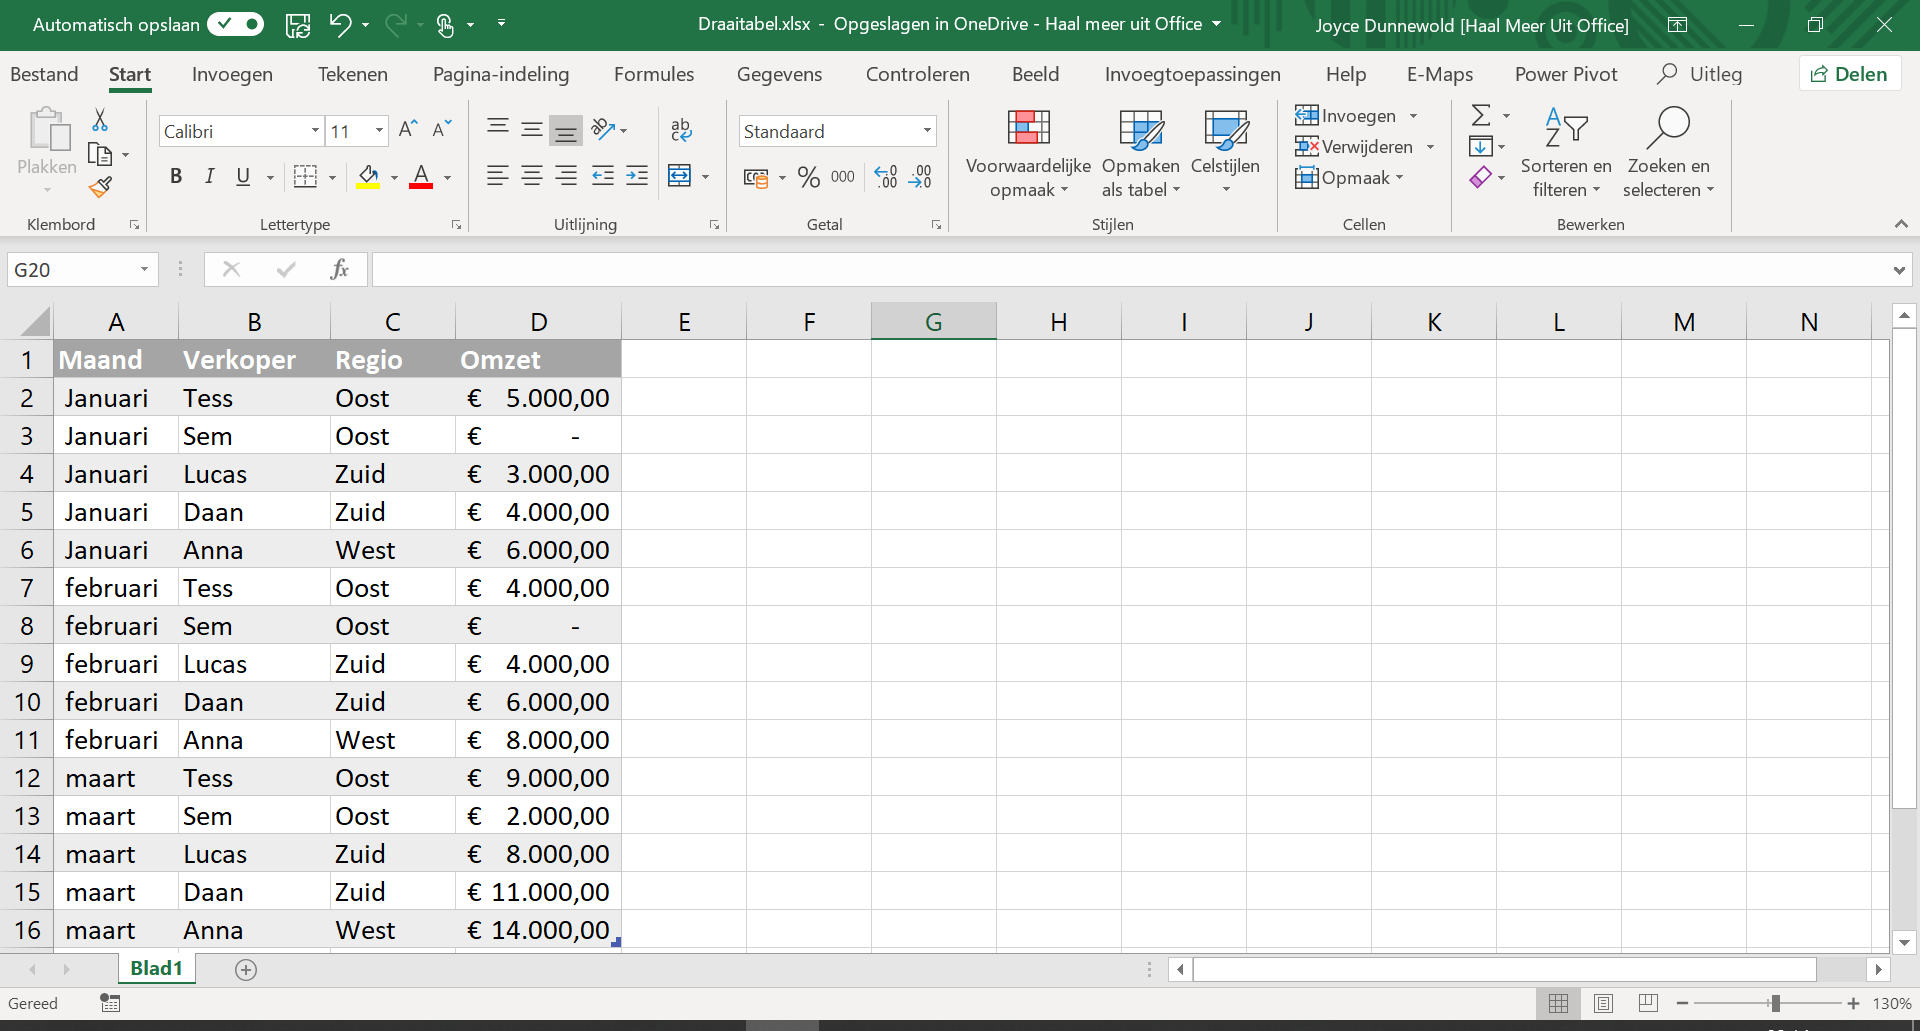The width and height of the screenshot is (1920, 1031).
Task: Click Verwijderen in Cellen group
Action: (x=1365, y=146)
